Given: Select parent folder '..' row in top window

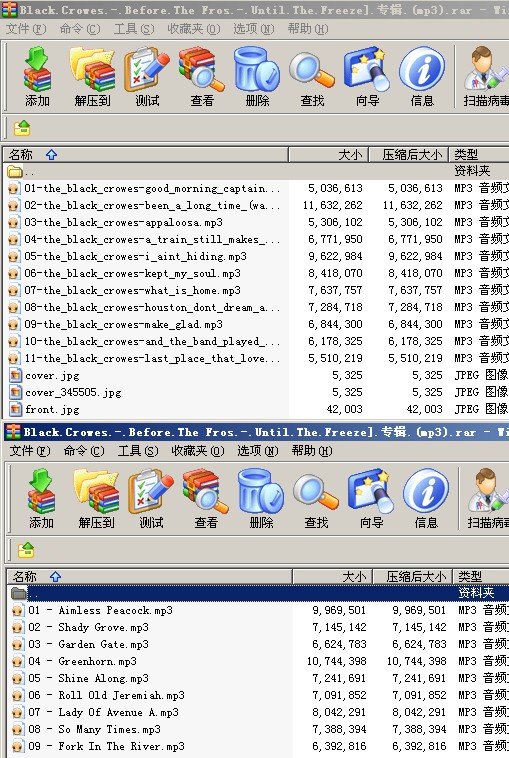Looking at the screenshot, I should click(256, 171).
